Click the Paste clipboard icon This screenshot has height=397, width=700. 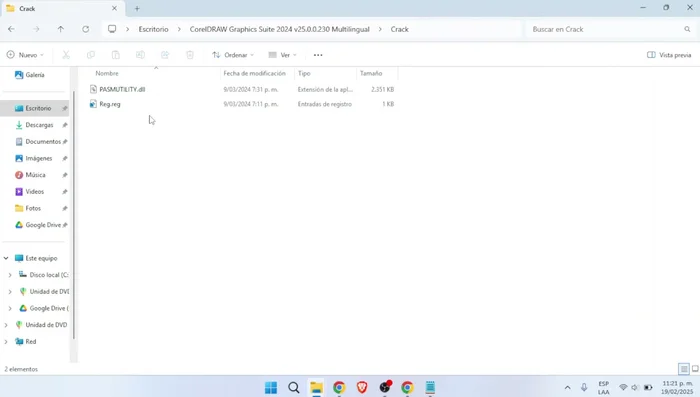click(116, 55)
